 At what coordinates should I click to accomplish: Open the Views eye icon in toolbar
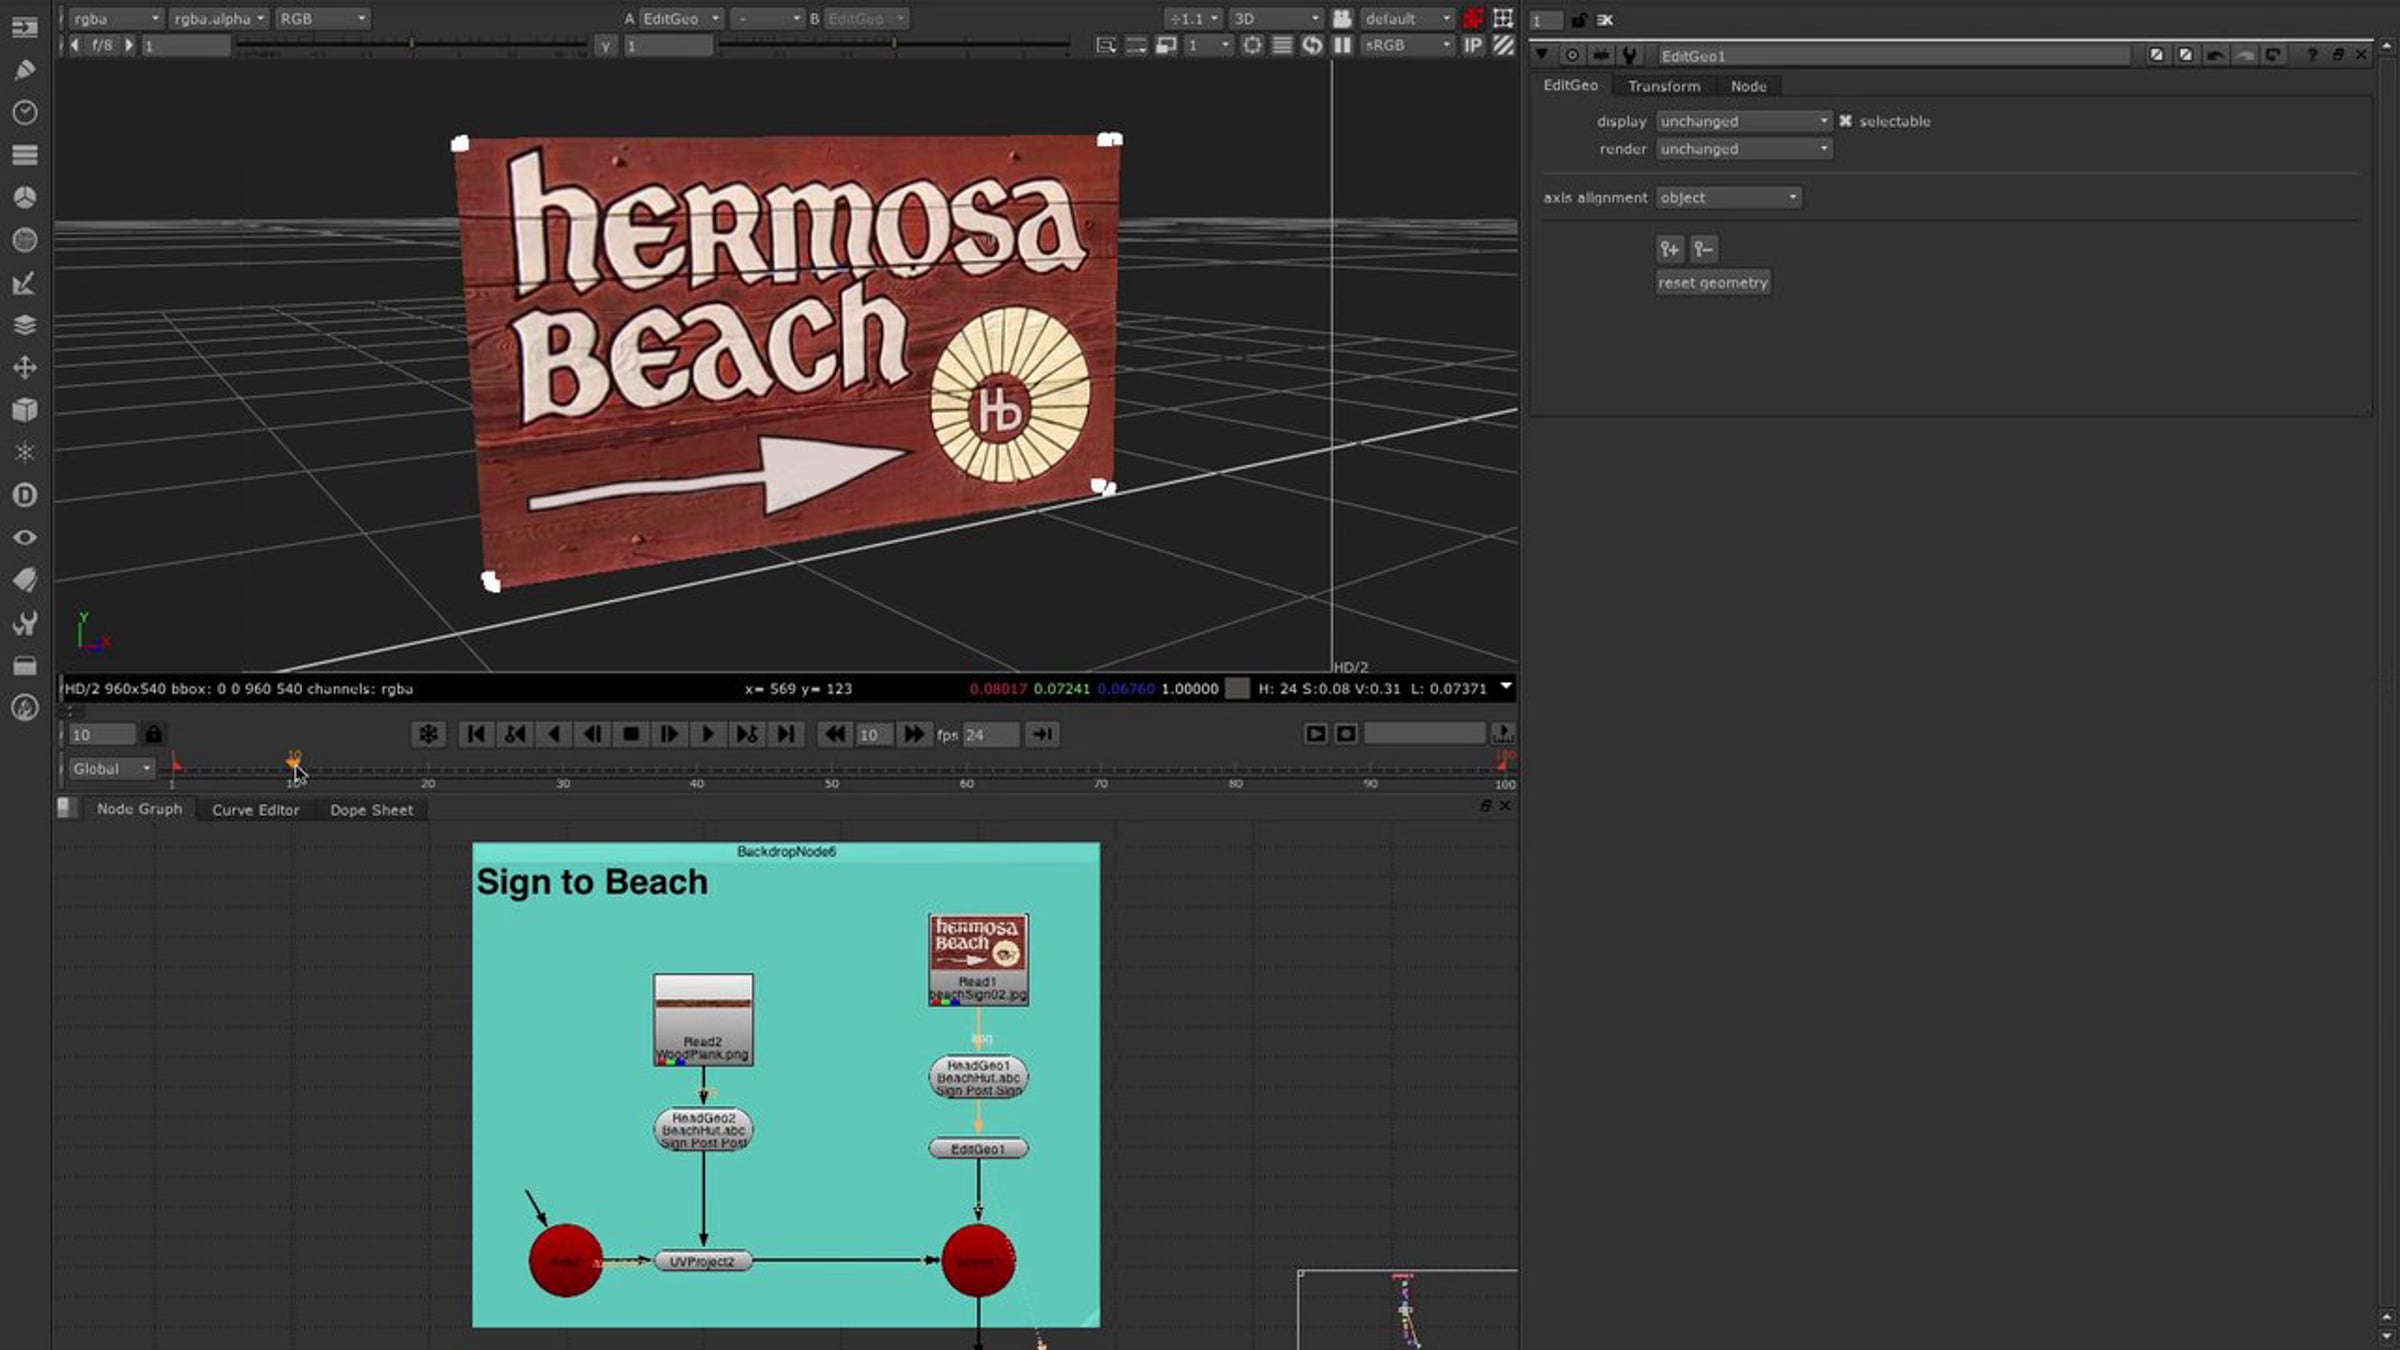[x=25, y=538]
